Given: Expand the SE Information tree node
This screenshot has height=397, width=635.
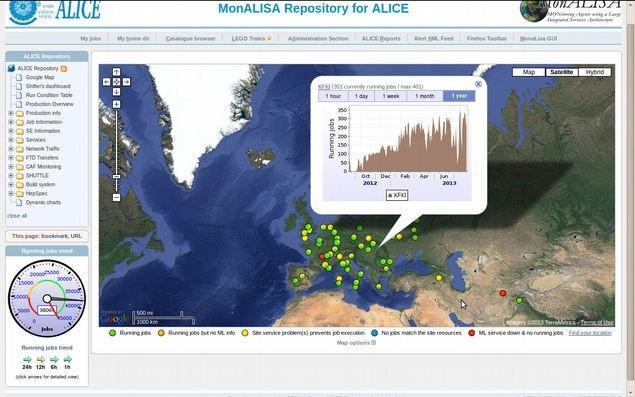Looking at the screenshot, I should [11, 131].
